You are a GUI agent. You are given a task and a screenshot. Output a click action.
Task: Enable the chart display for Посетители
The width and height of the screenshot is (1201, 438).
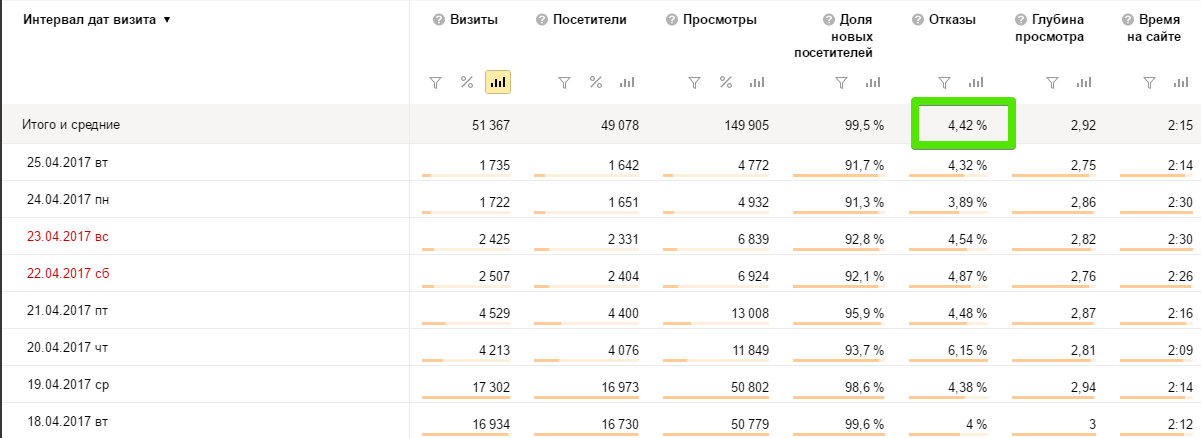(x=627, y=82)
